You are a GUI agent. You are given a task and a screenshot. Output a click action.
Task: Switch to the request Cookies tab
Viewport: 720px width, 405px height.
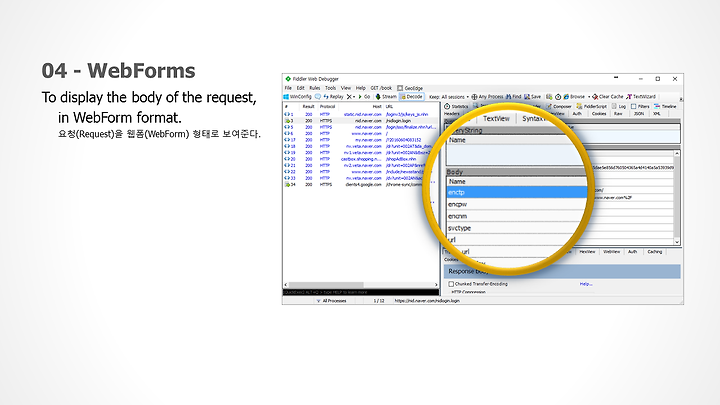click(599, 113)
